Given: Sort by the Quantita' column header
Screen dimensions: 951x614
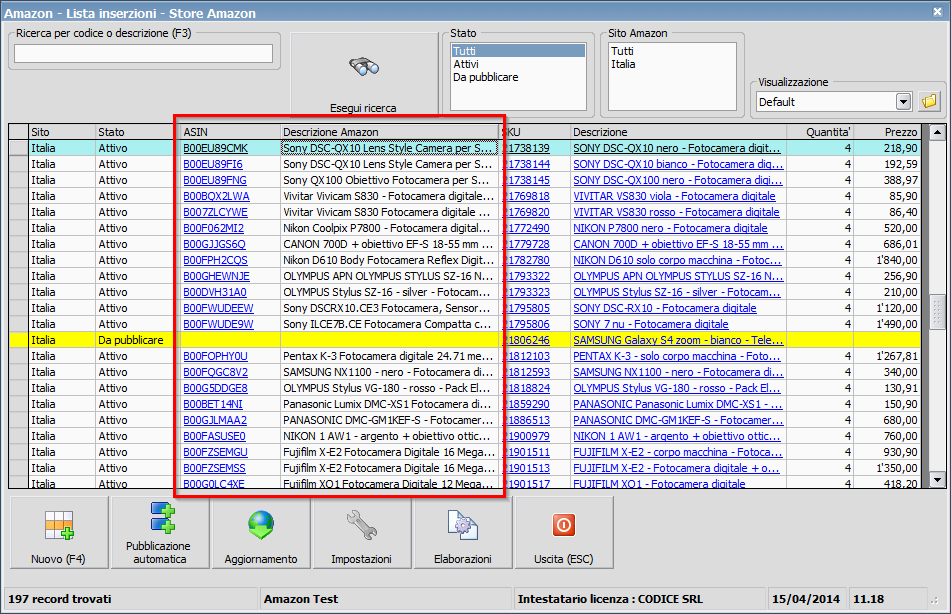Looking at the screenshot, I should click(x=820, y=132).
